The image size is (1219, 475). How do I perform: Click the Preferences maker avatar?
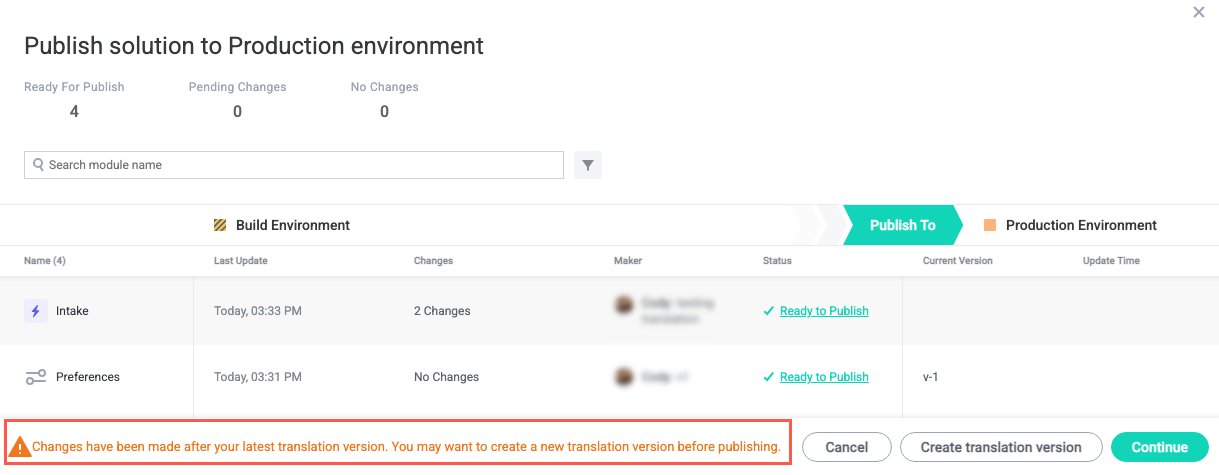624,377
